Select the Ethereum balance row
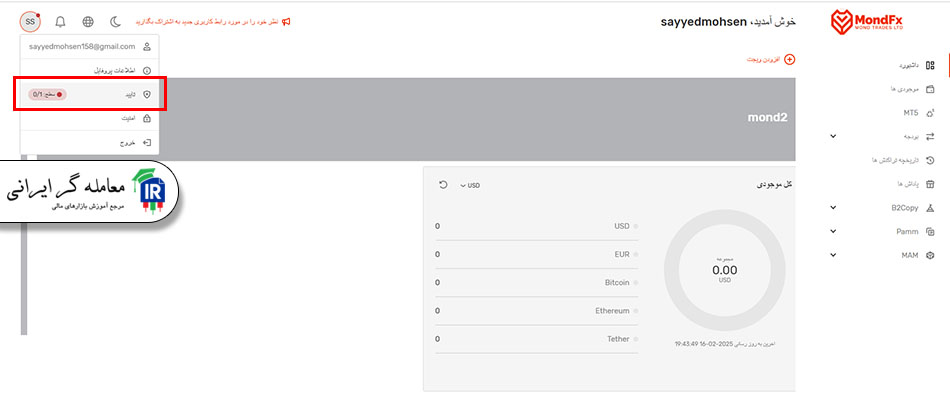Viewport: 950px width, 395px height. pyautogui.click(x=536, y=311)
